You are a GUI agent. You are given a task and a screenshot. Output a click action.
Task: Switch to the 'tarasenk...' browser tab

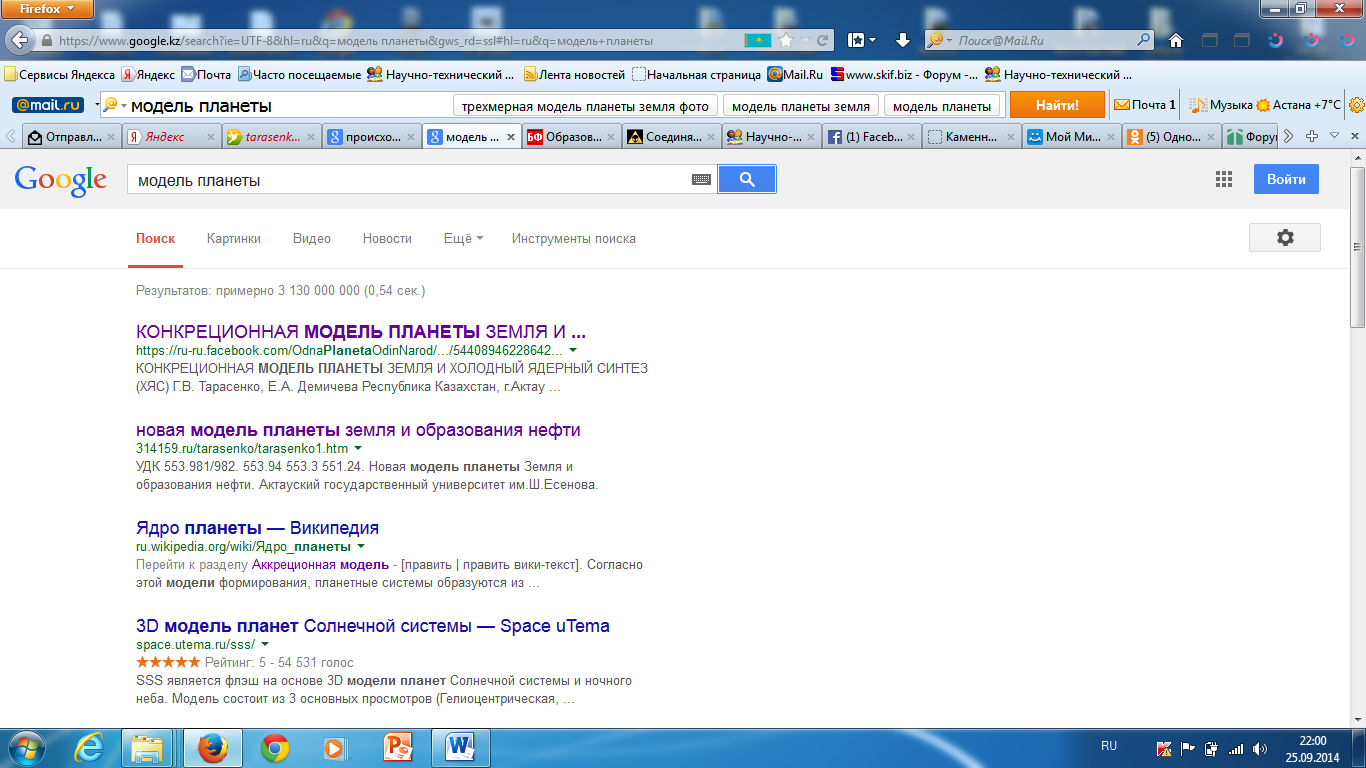(271, 137)
